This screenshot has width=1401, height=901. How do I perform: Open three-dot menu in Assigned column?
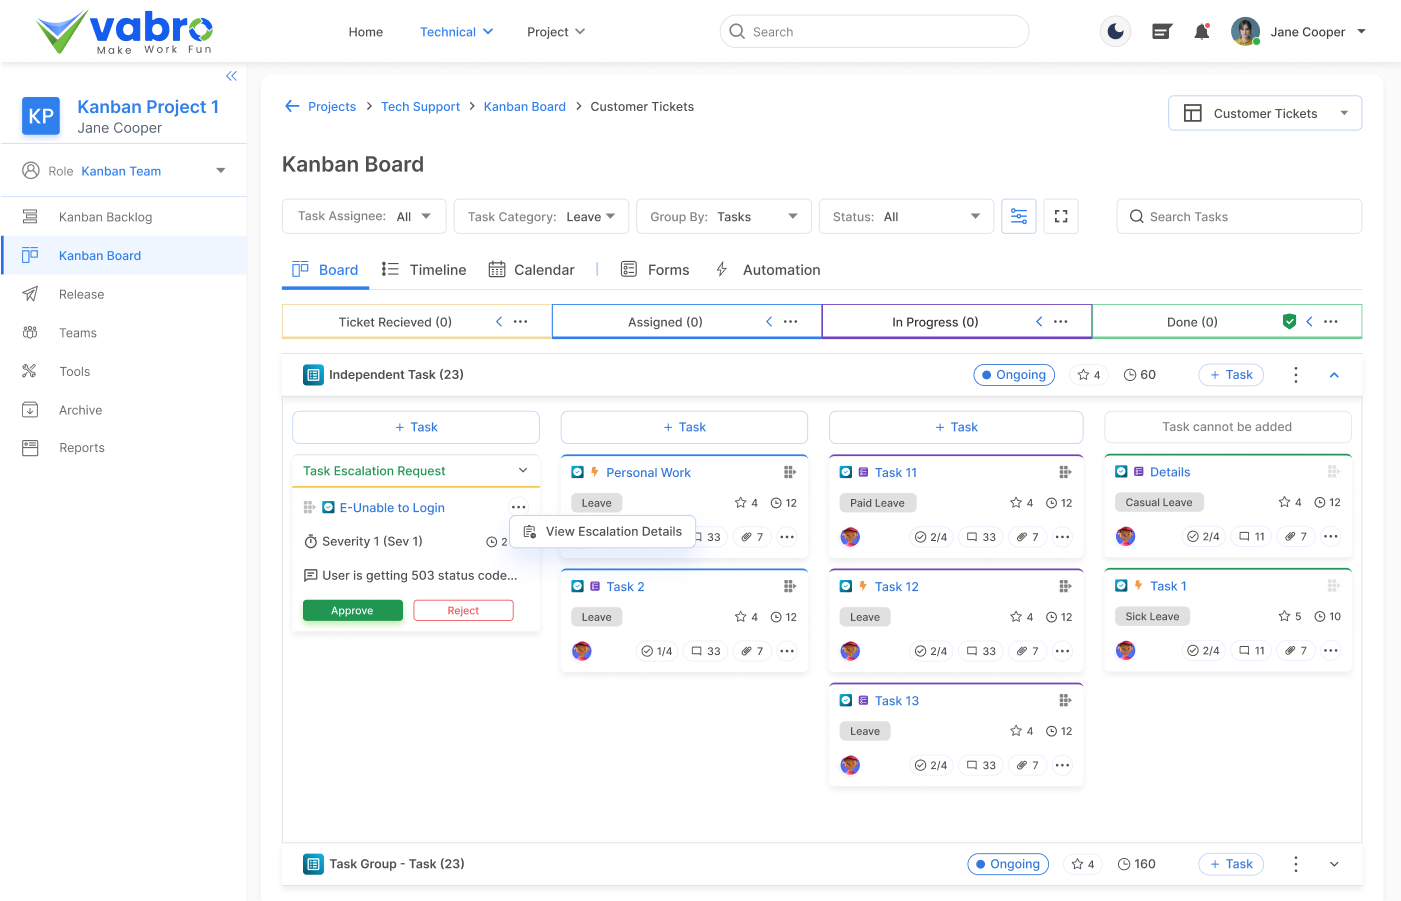coord(790,322)
